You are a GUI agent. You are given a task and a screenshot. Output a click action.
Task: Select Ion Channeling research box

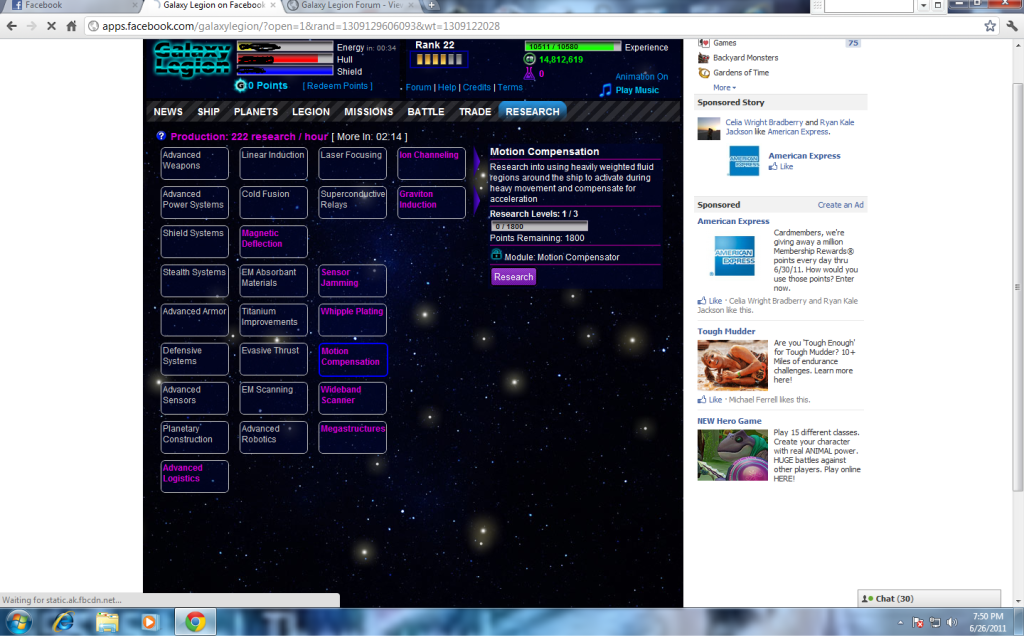(431, 163)
